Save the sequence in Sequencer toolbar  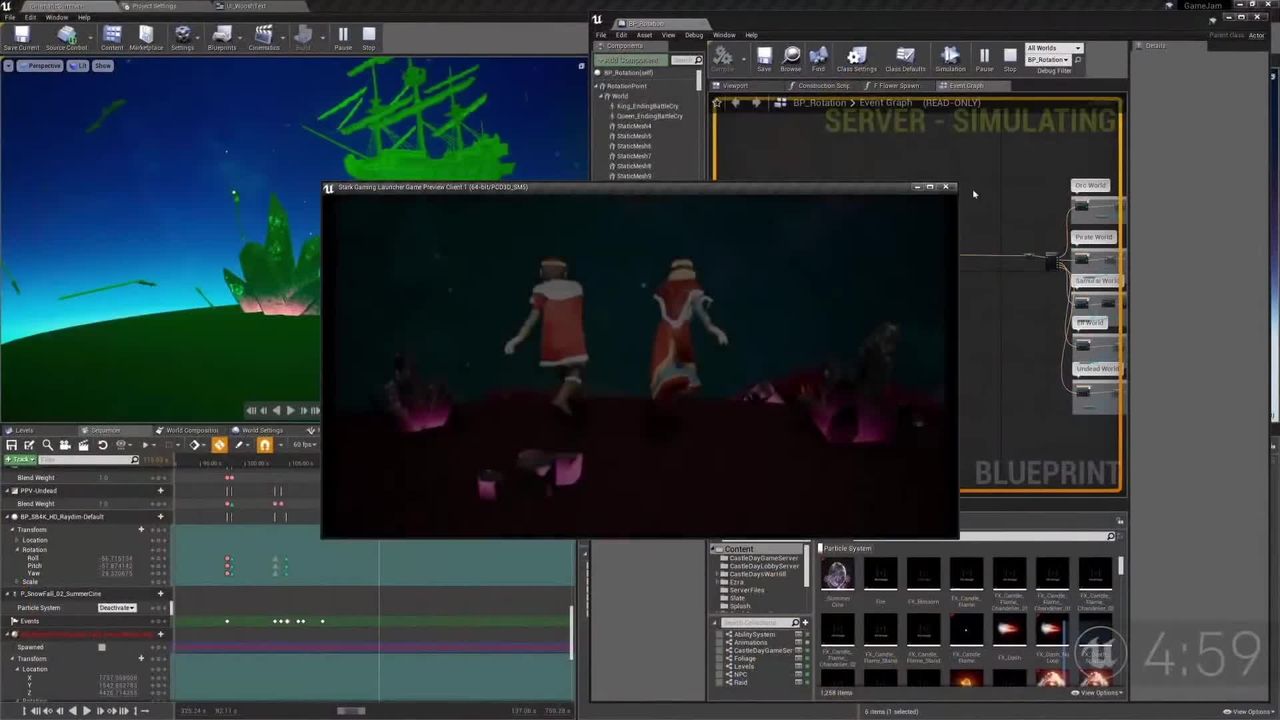[x=11, y=445]
